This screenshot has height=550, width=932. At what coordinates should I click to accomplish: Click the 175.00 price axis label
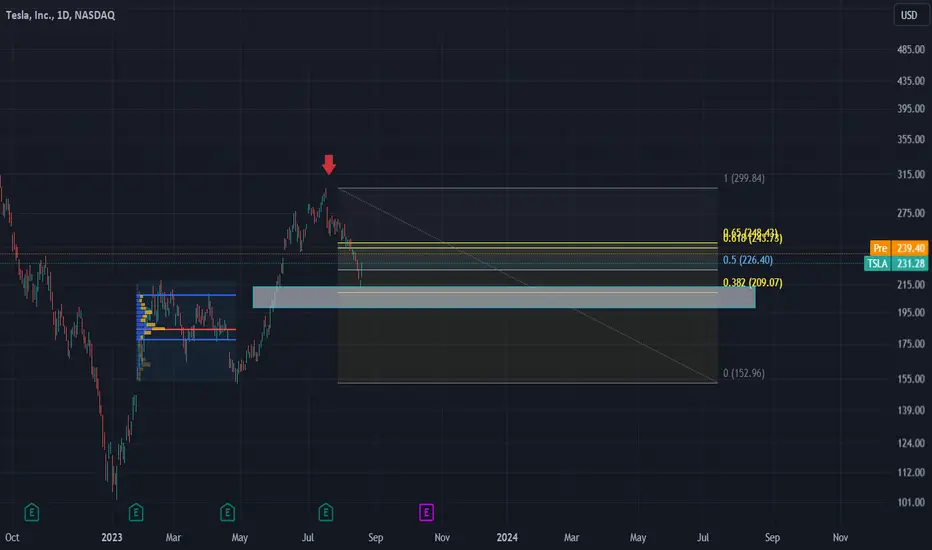911,344
